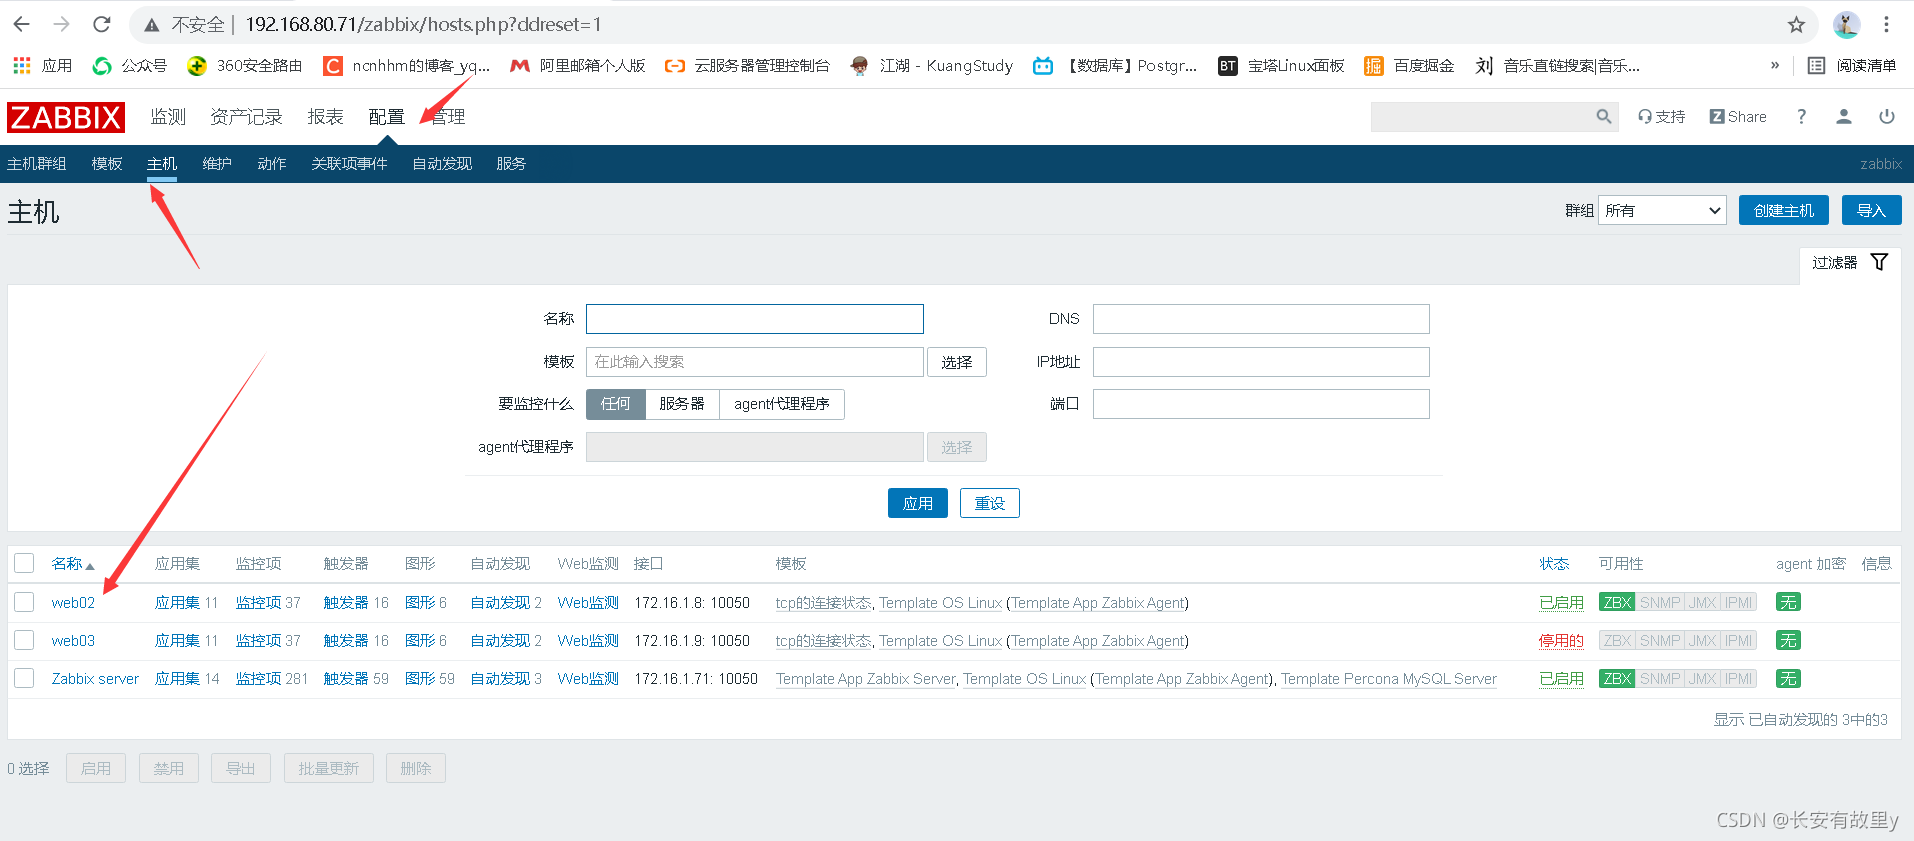1914x841 pixels.
Task: Select all hosts checkbox in header
Action: pos(25,563)
